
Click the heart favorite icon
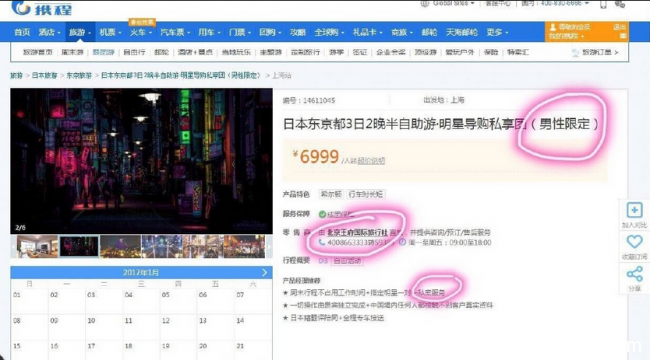tap(634, 242)
